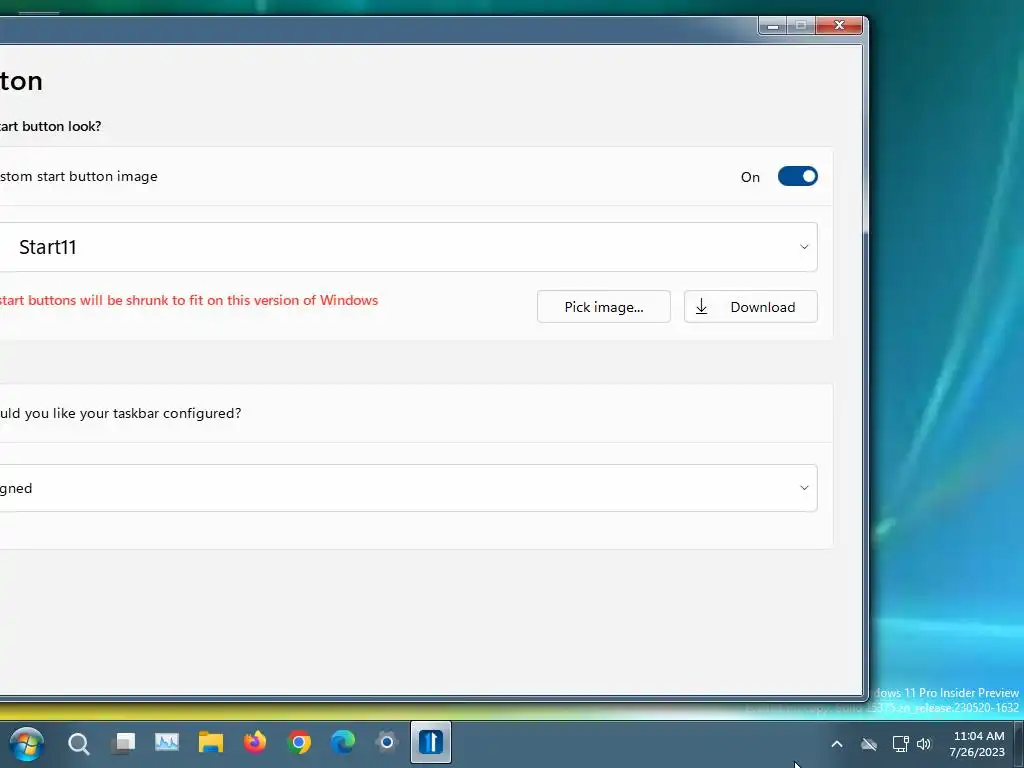Open File Explorer from the taskbar

click(211, 743)
